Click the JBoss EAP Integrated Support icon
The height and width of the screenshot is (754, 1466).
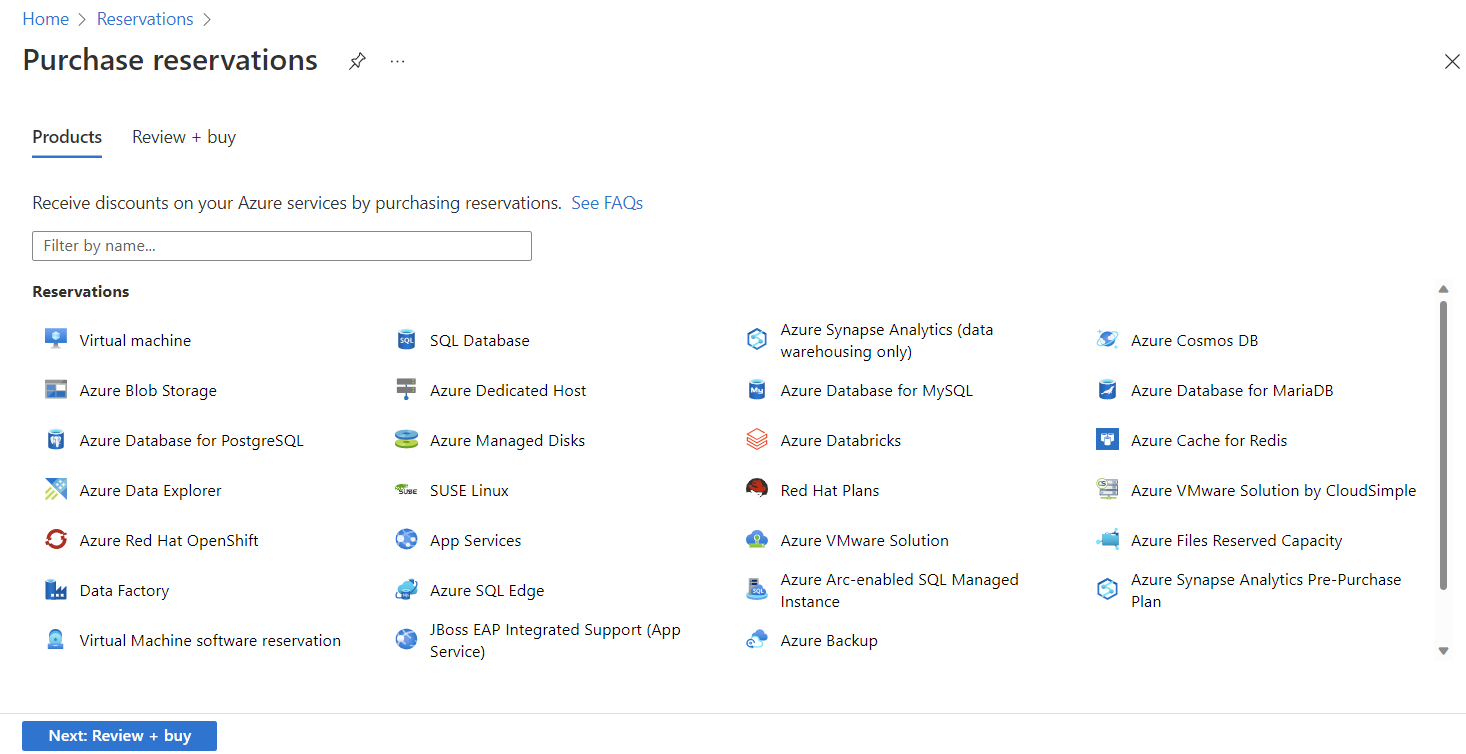pyautogui.click(x=406, y=640)
